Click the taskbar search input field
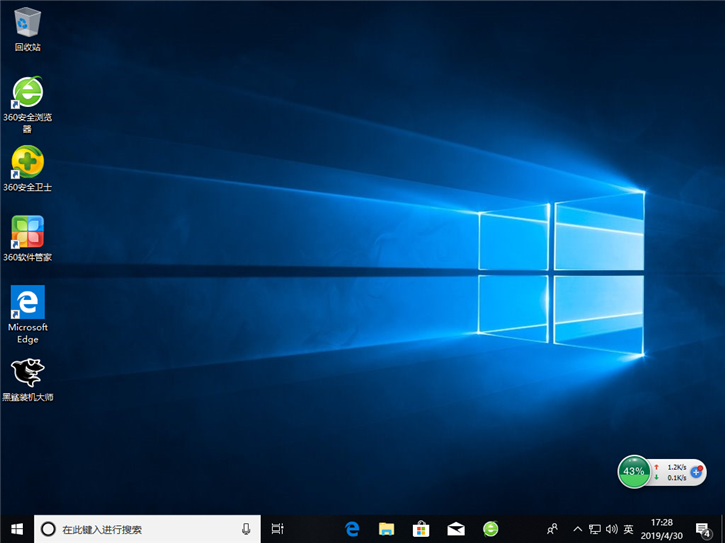This screenshot has width=725, height=543. click(x=140, y=529)
